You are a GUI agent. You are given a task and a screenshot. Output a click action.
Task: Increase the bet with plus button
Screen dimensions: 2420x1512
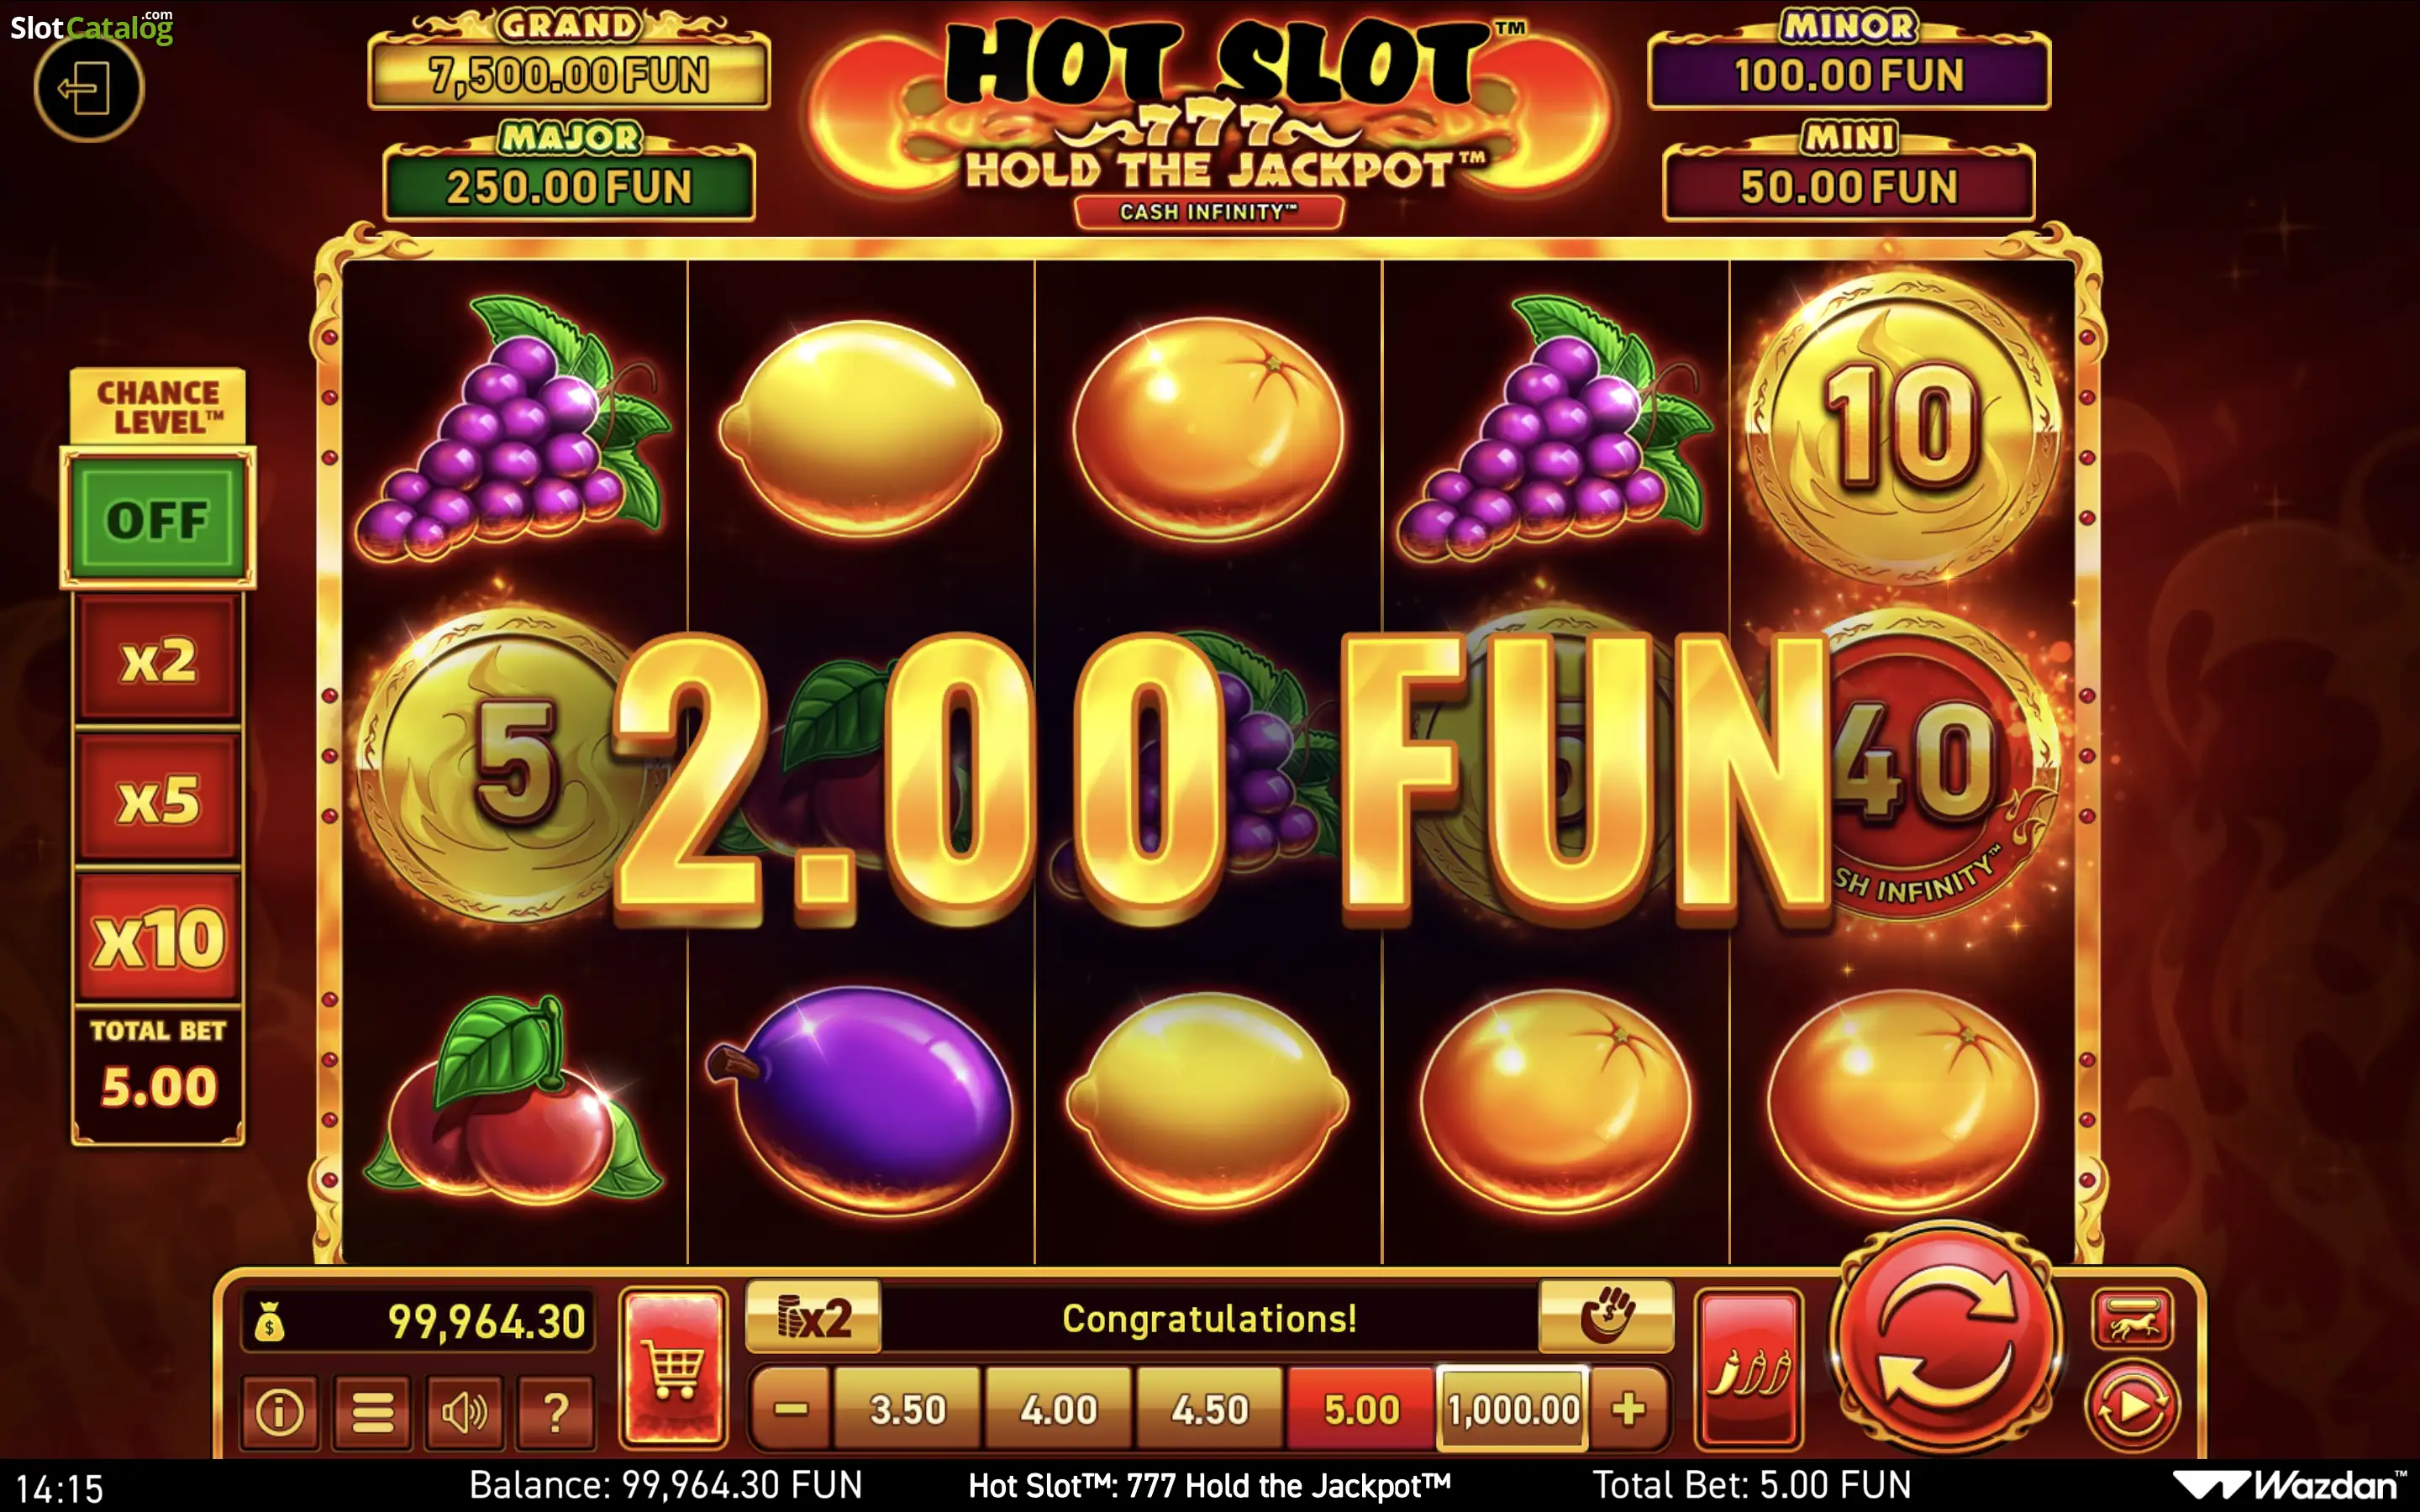1629,1409
